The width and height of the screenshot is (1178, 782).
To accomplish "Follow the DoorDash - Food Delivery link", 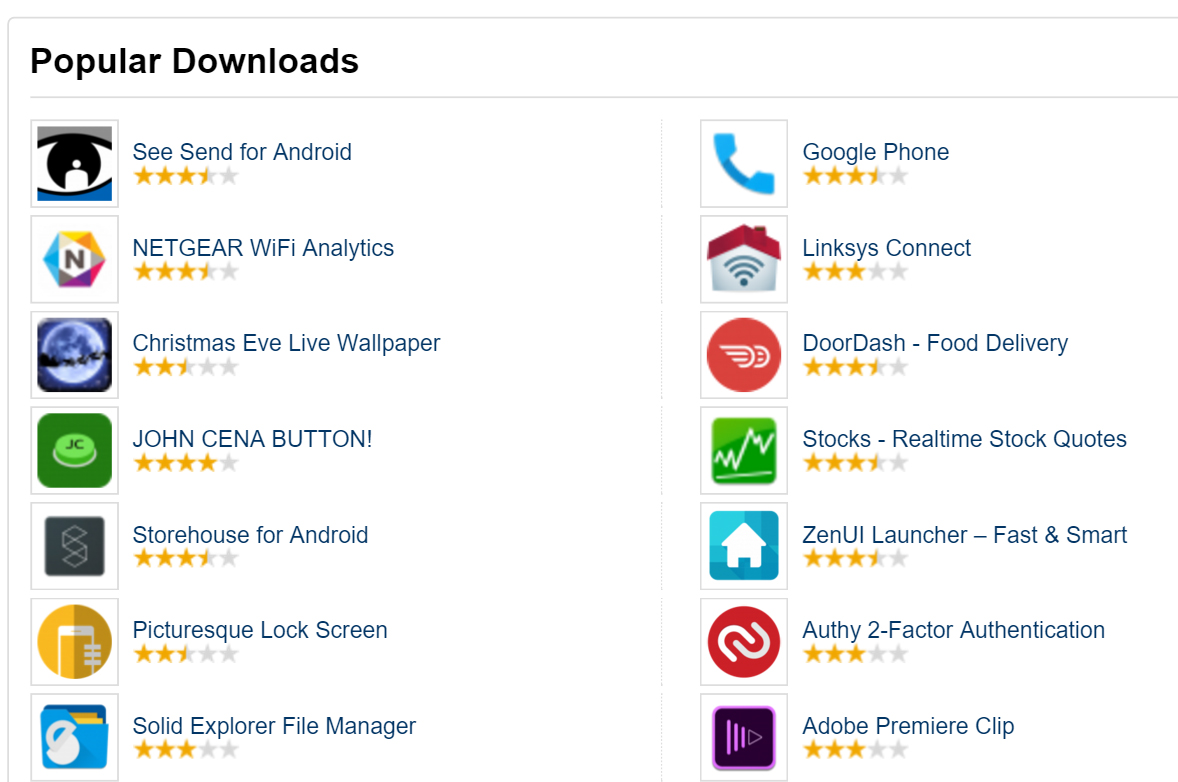I will pyautogui.click(x=935, y=343).
